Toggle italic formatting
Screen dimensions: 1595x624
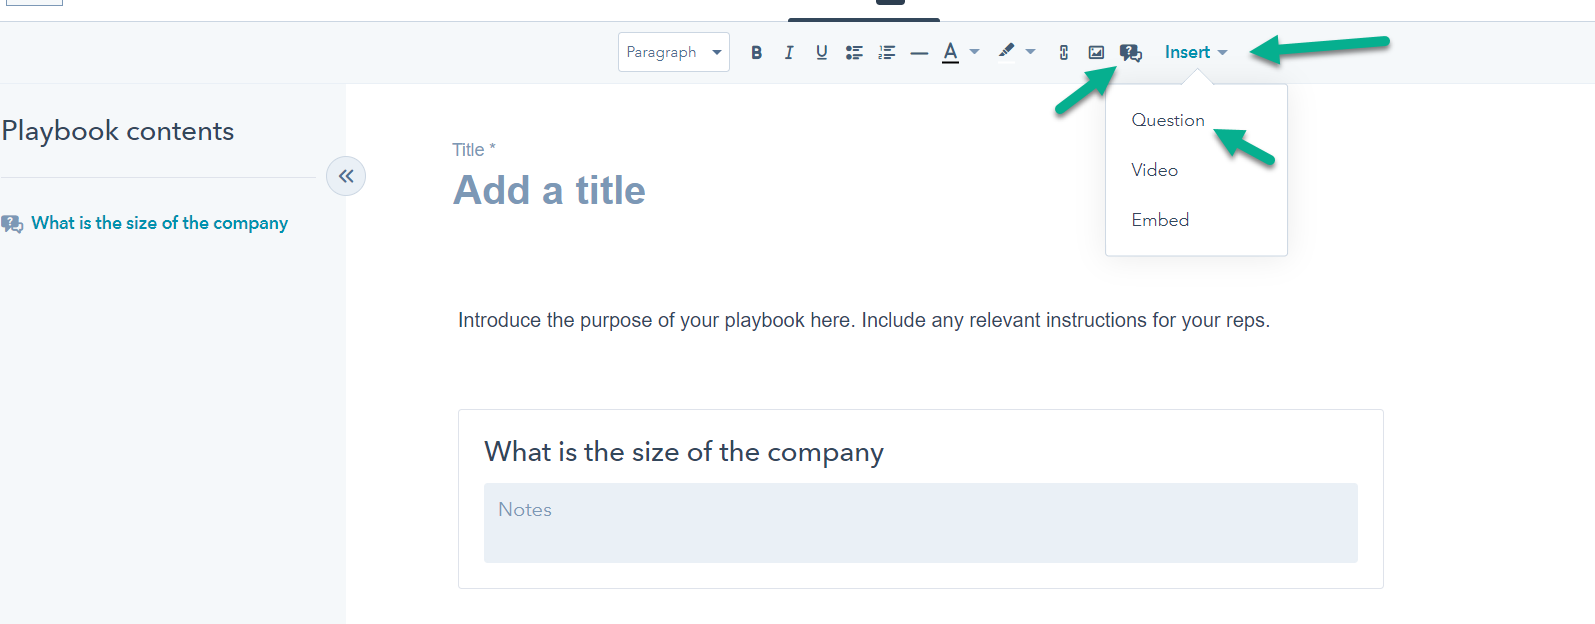[x=789, y=52]
